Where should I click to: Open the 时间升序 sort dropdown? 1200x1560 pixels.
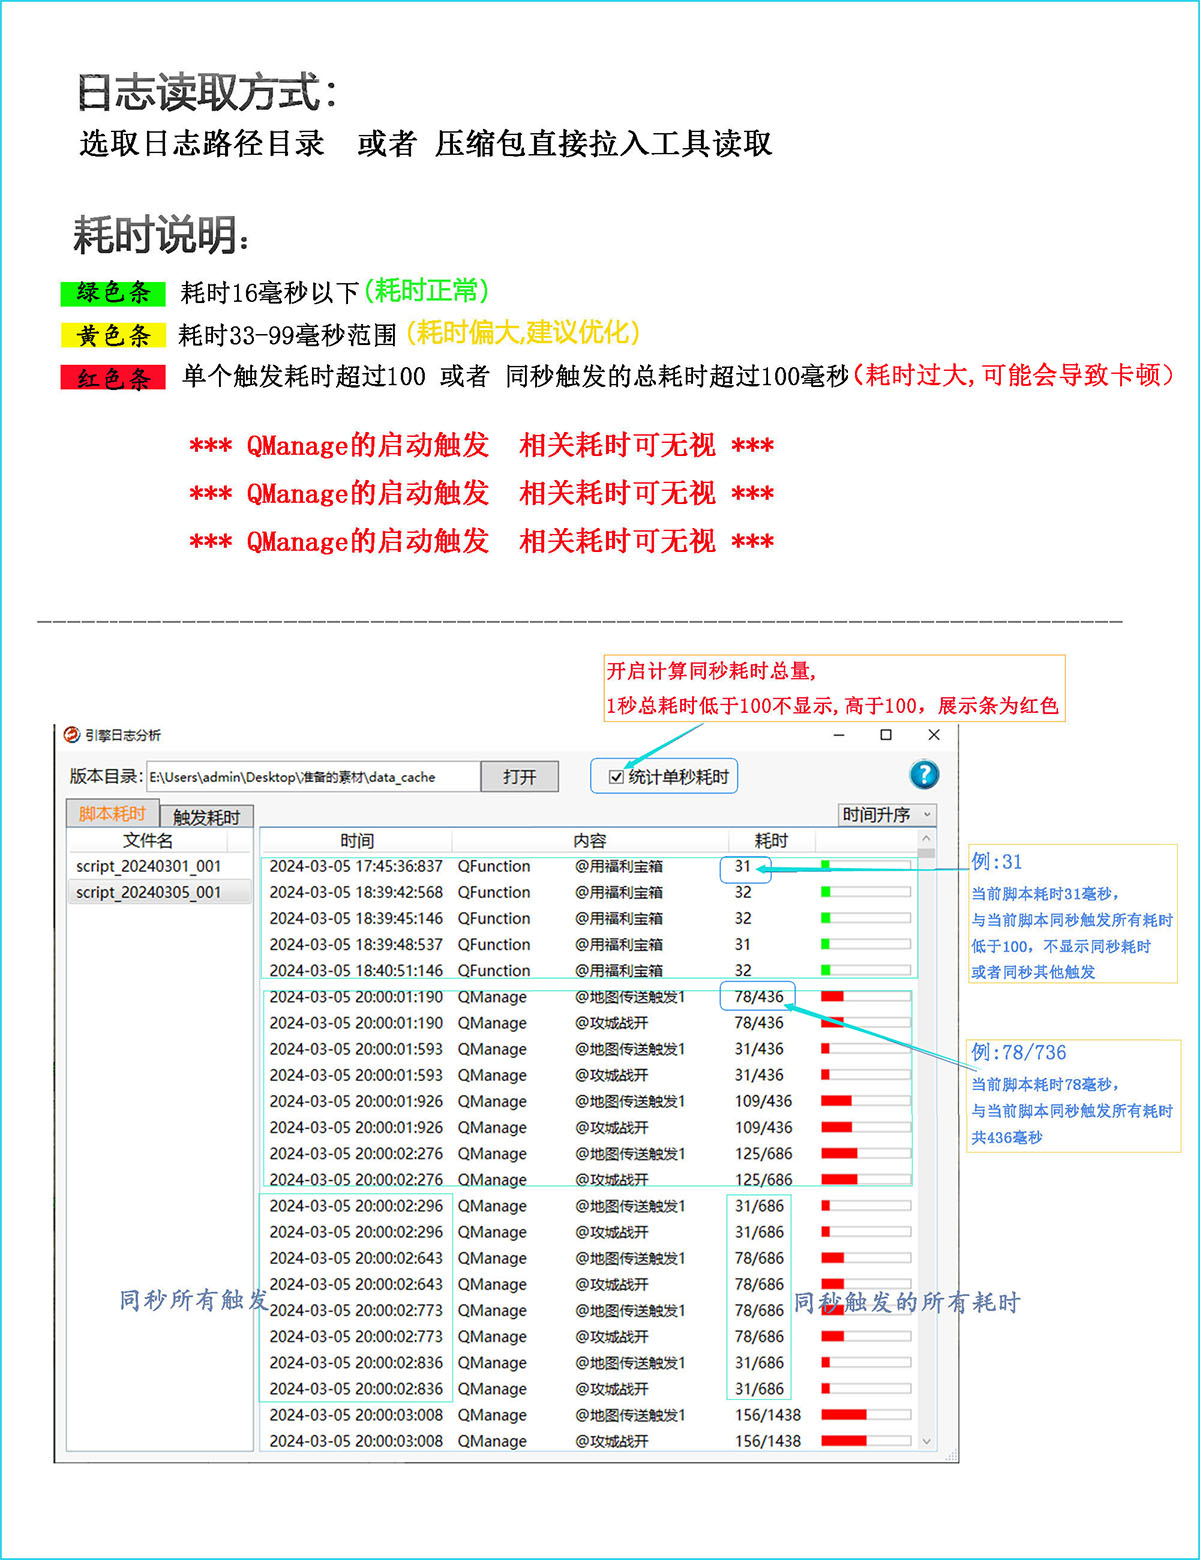click(886, 815)
